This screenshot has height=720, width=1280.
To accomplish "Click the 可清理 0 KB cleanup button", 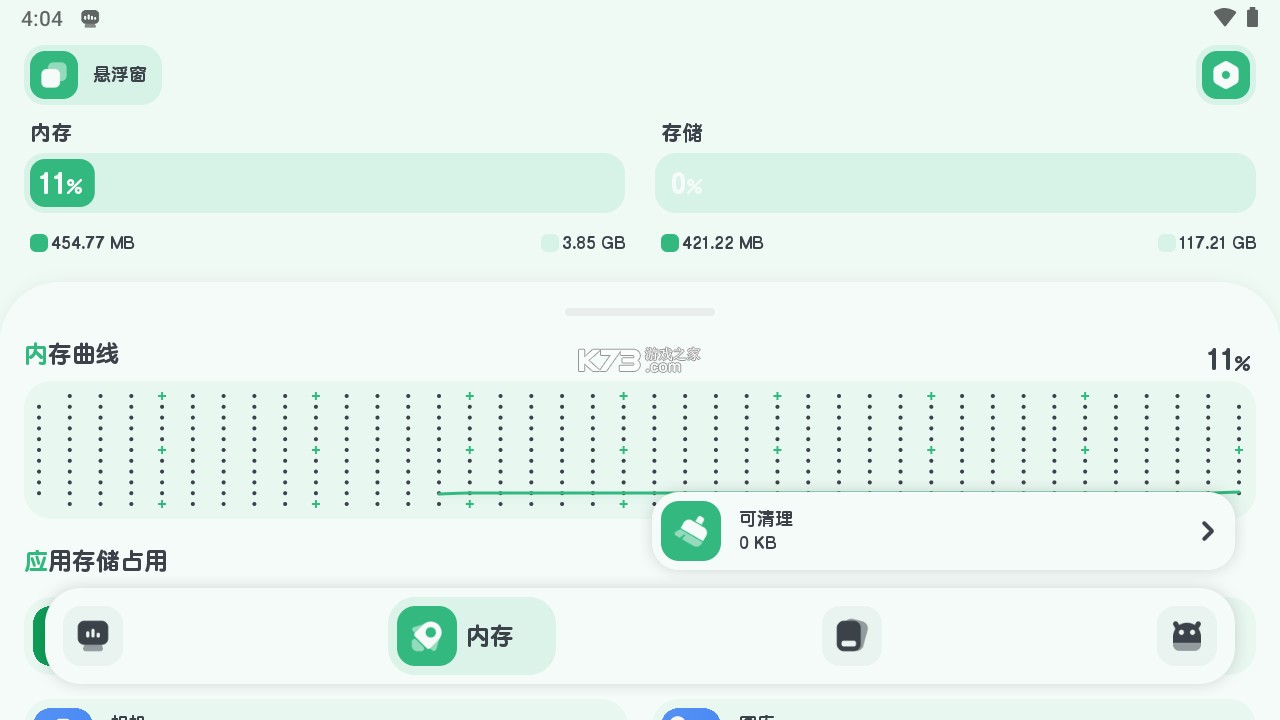I will (943, 531).
